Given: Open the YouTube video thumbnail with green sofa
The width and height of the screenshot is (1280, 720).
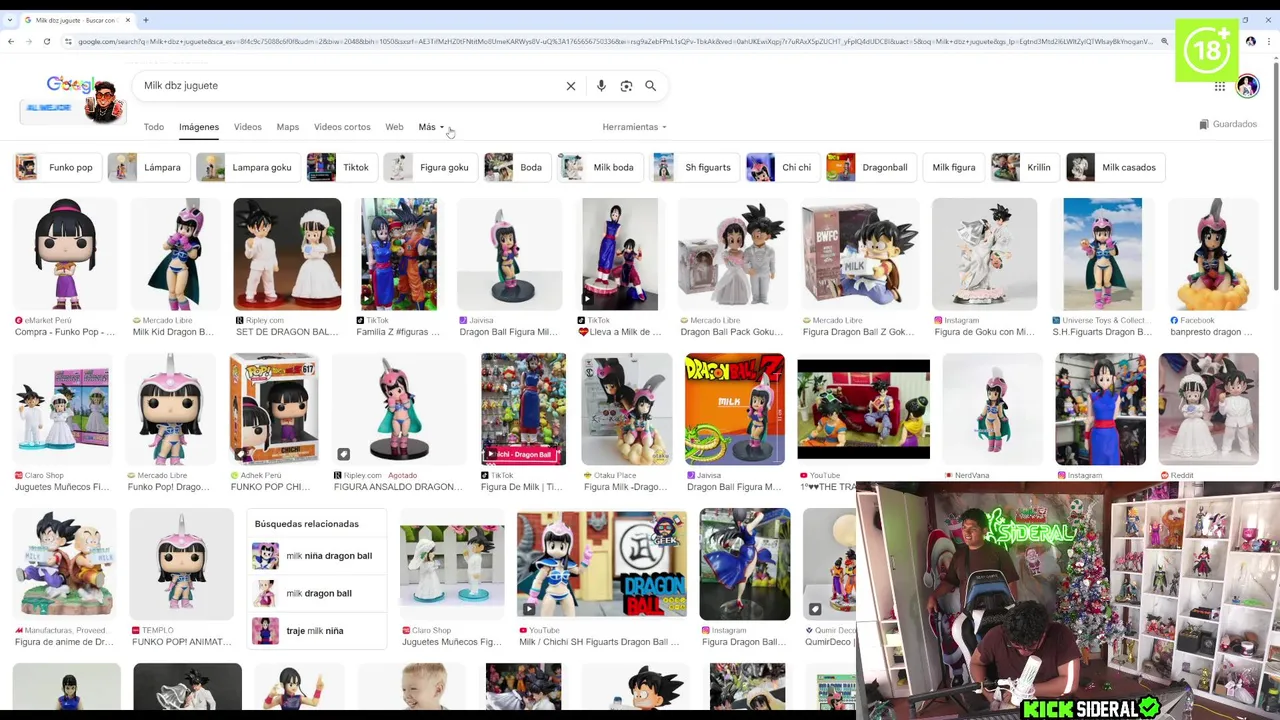Looking at the screenshot, I should click(x=863, y=409).
